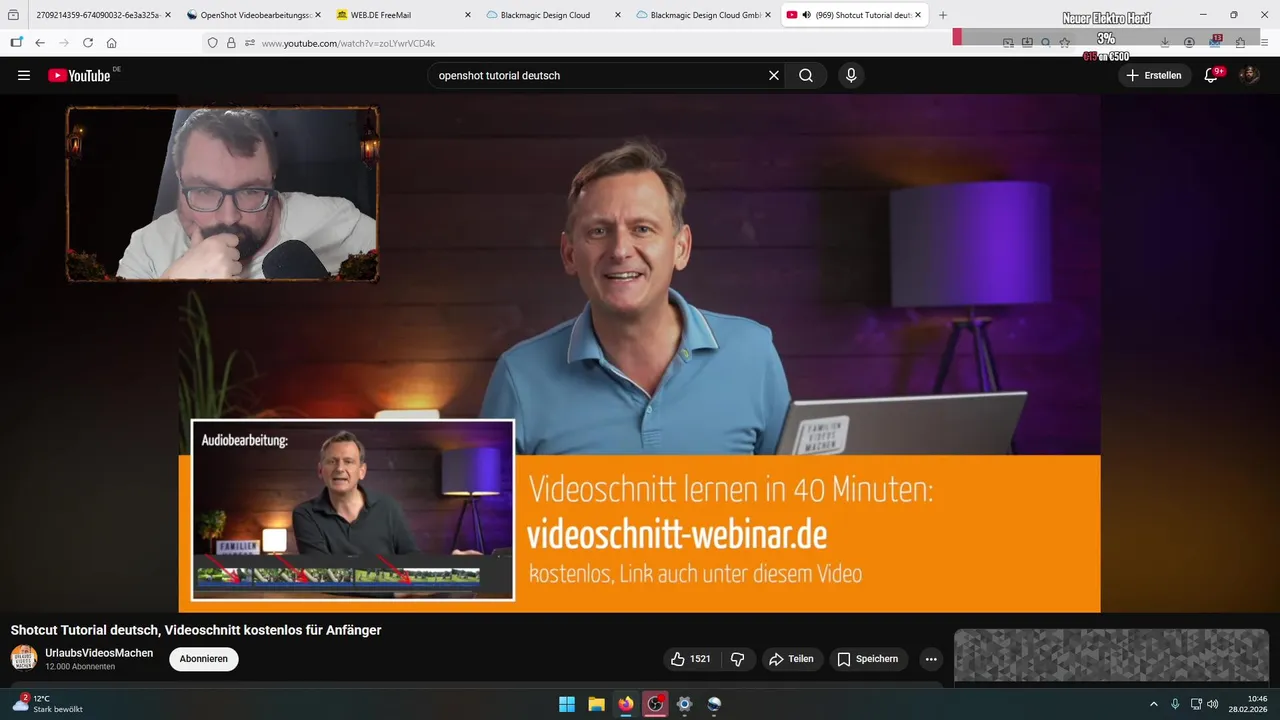Open Firefox View in the tab bar
Image resolution: width=1280 pixels, height=720 pixels.
pos(13,15)
